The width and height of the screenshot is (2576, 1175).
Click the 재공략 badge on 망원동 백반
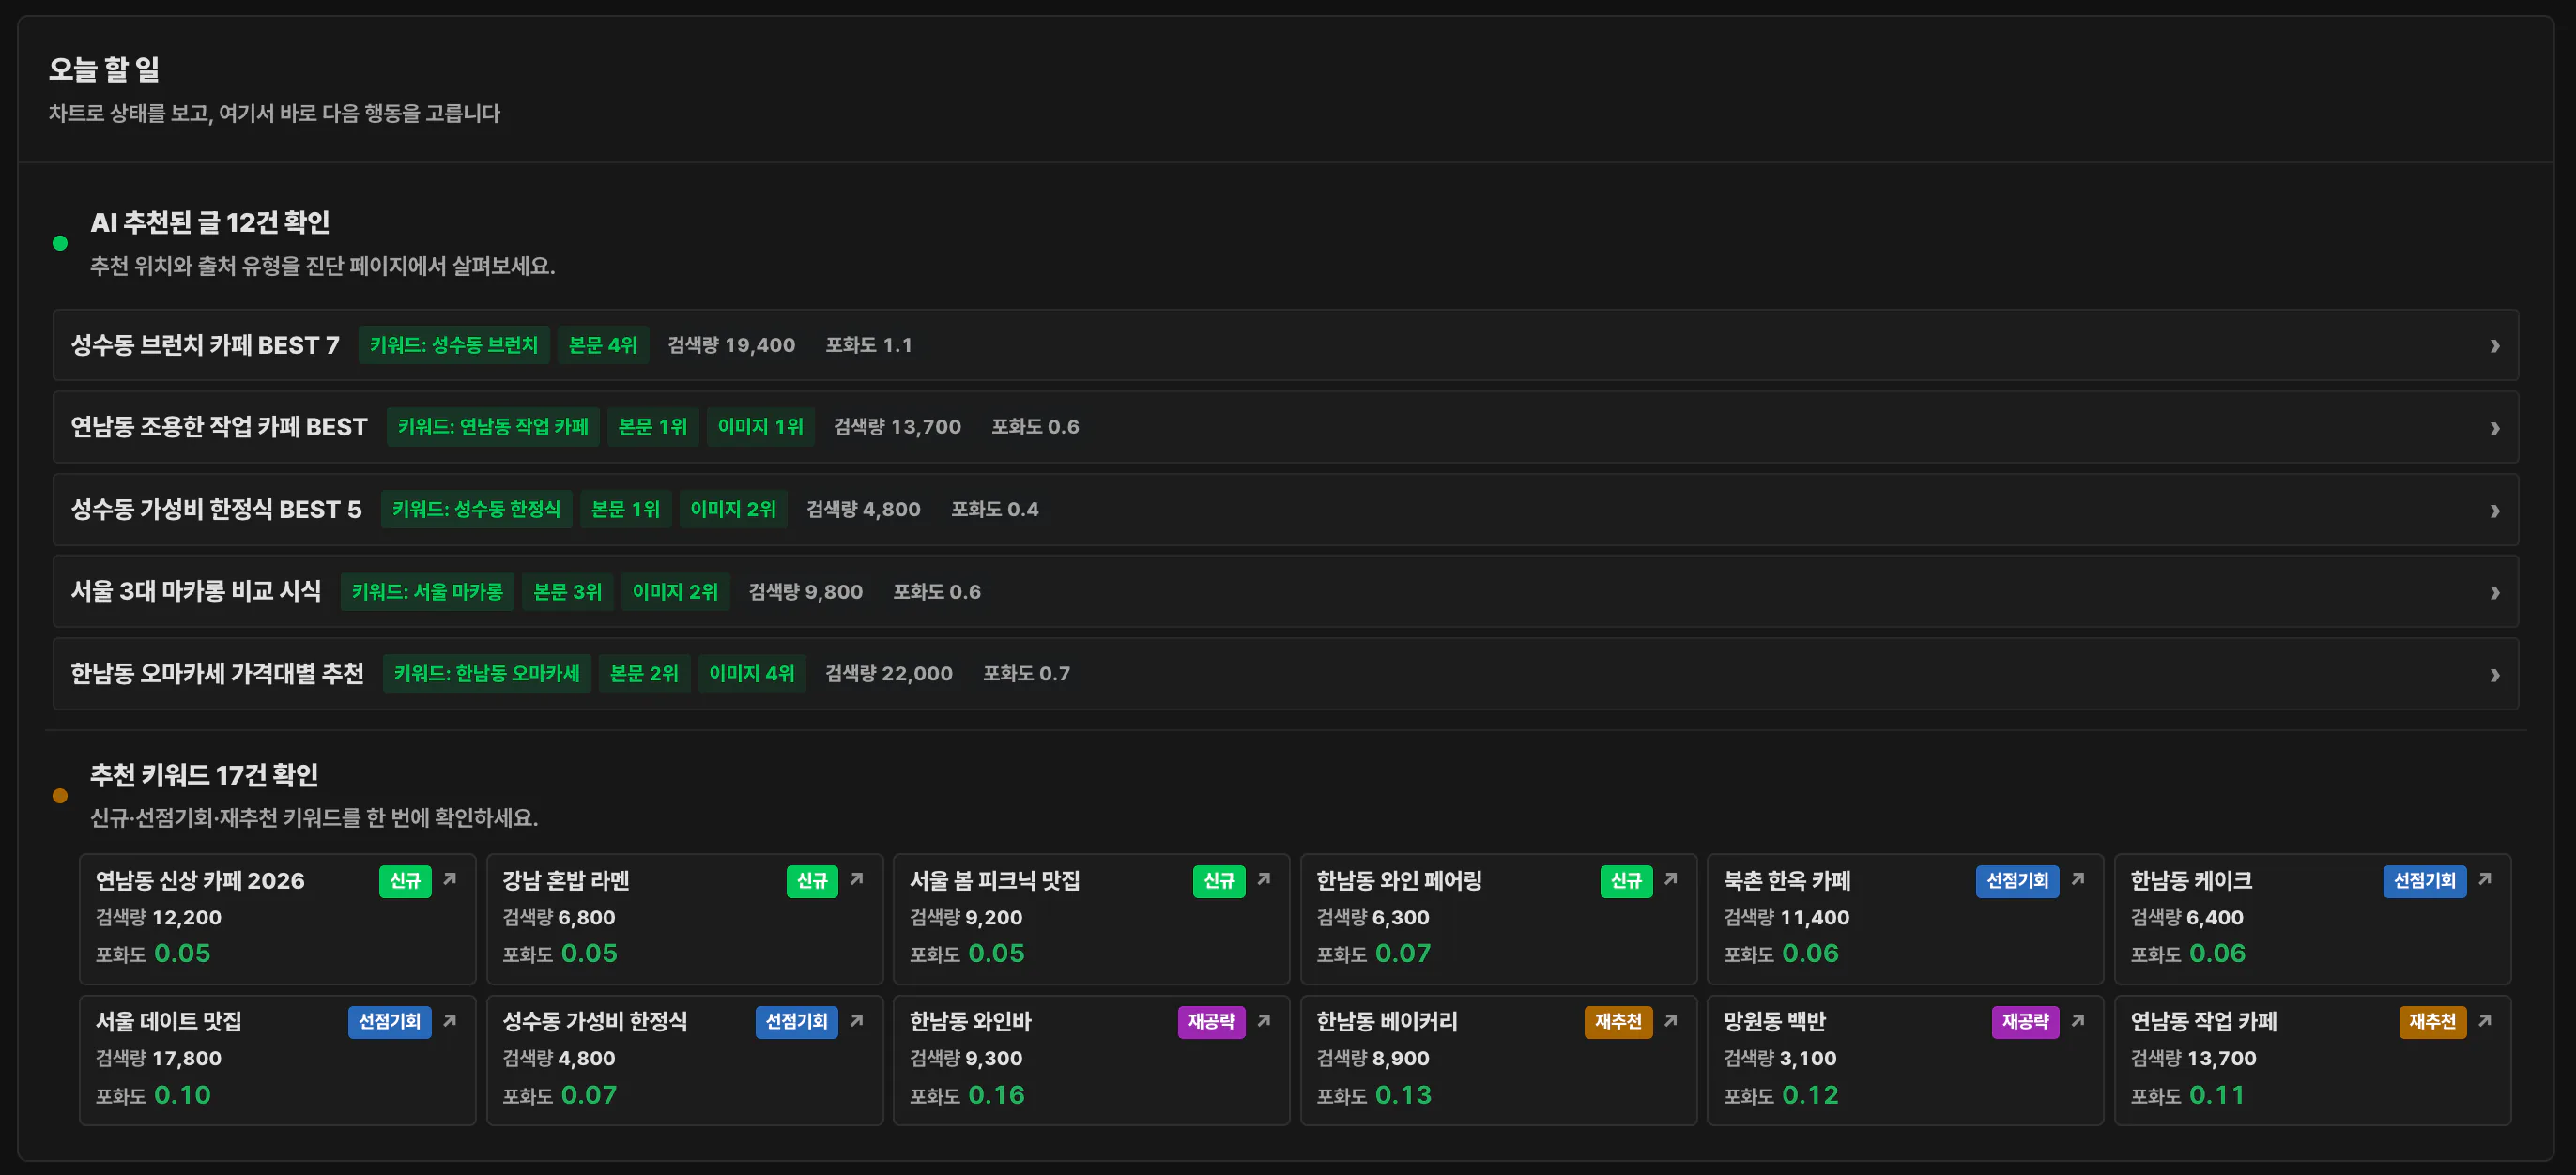click(x=2025, y=1022)
